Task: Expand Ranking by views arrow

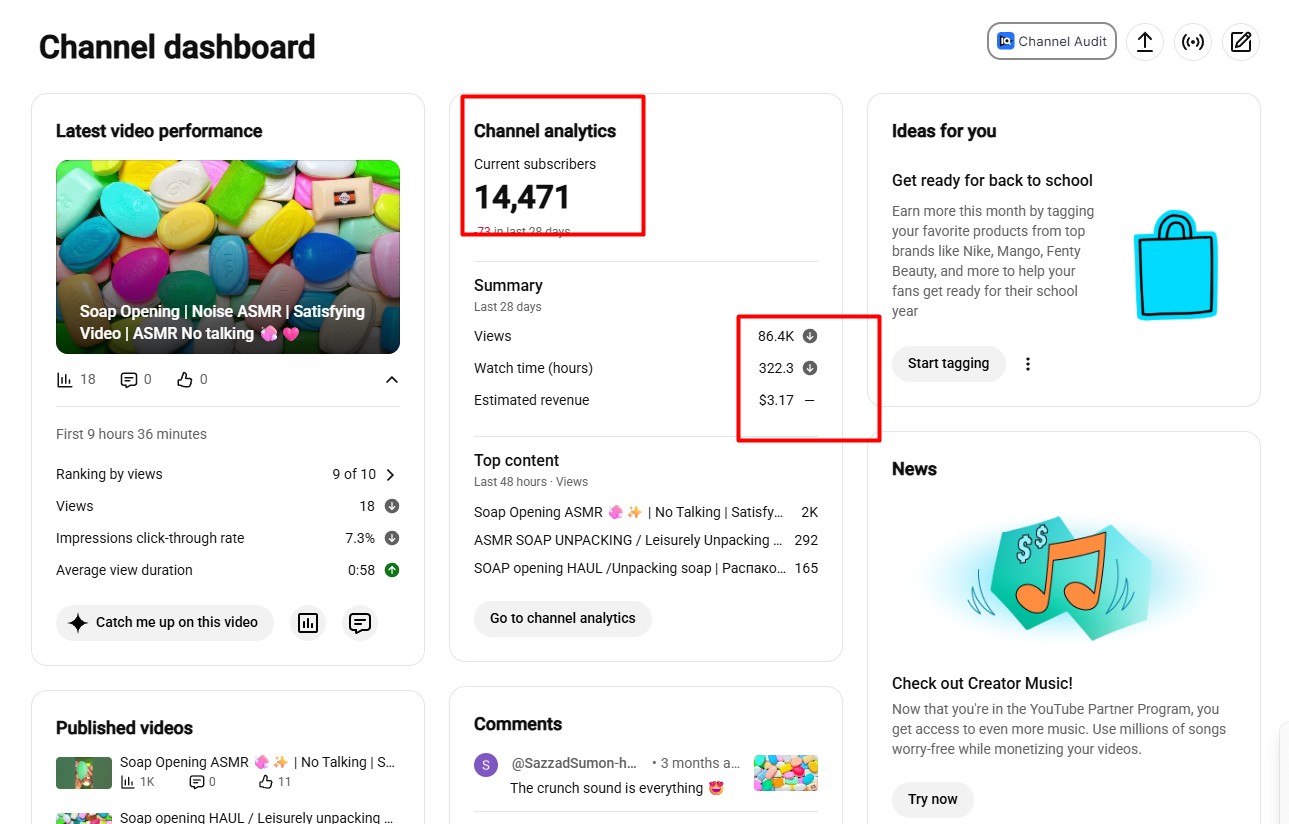Action: (x=391, y=474)
